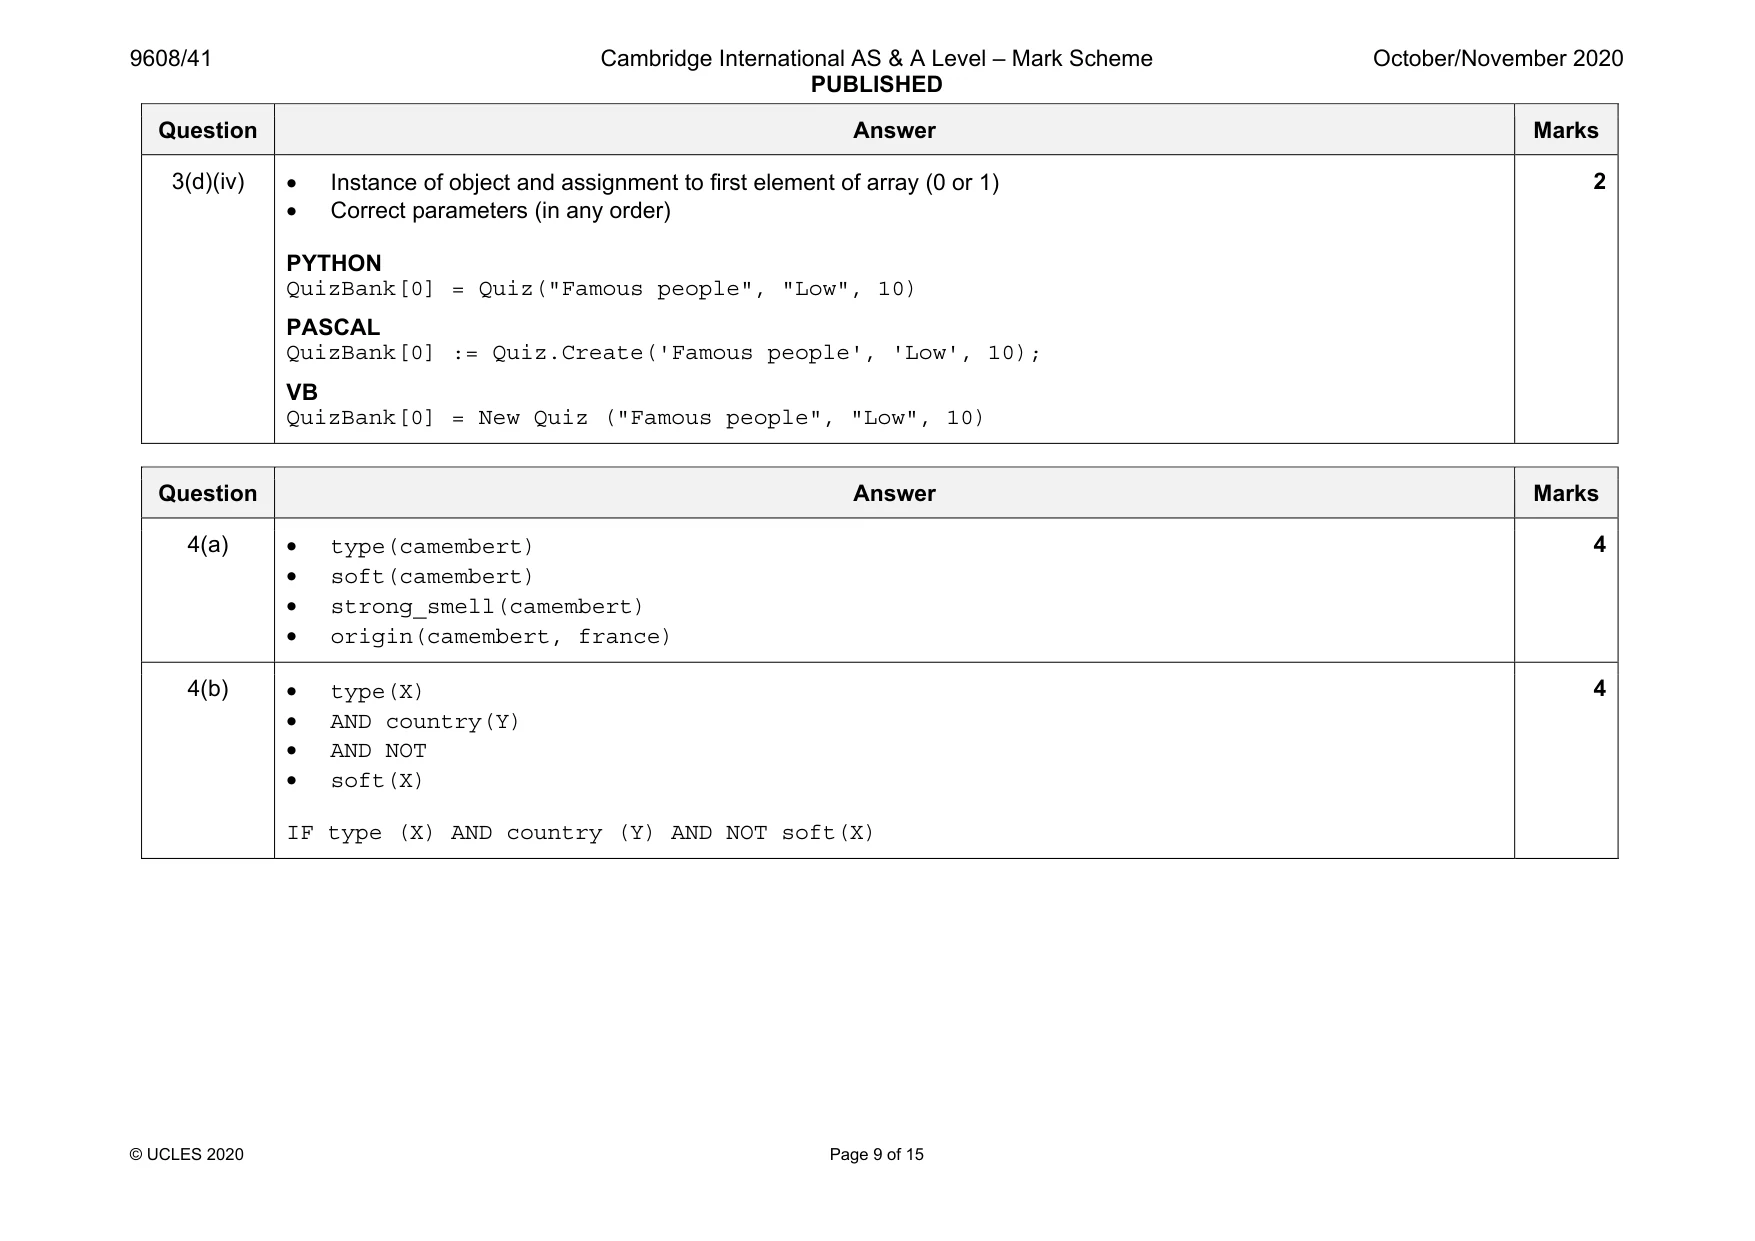Screen dimensions: 1755x1241
Task: Click the 'Instance of object and assignment' bullet
Action: click(x=665, y=183)
